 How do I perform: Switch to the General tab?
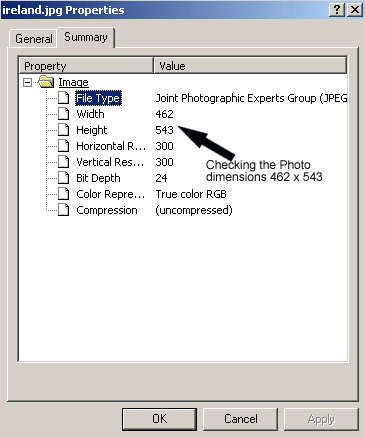point(34,39)
